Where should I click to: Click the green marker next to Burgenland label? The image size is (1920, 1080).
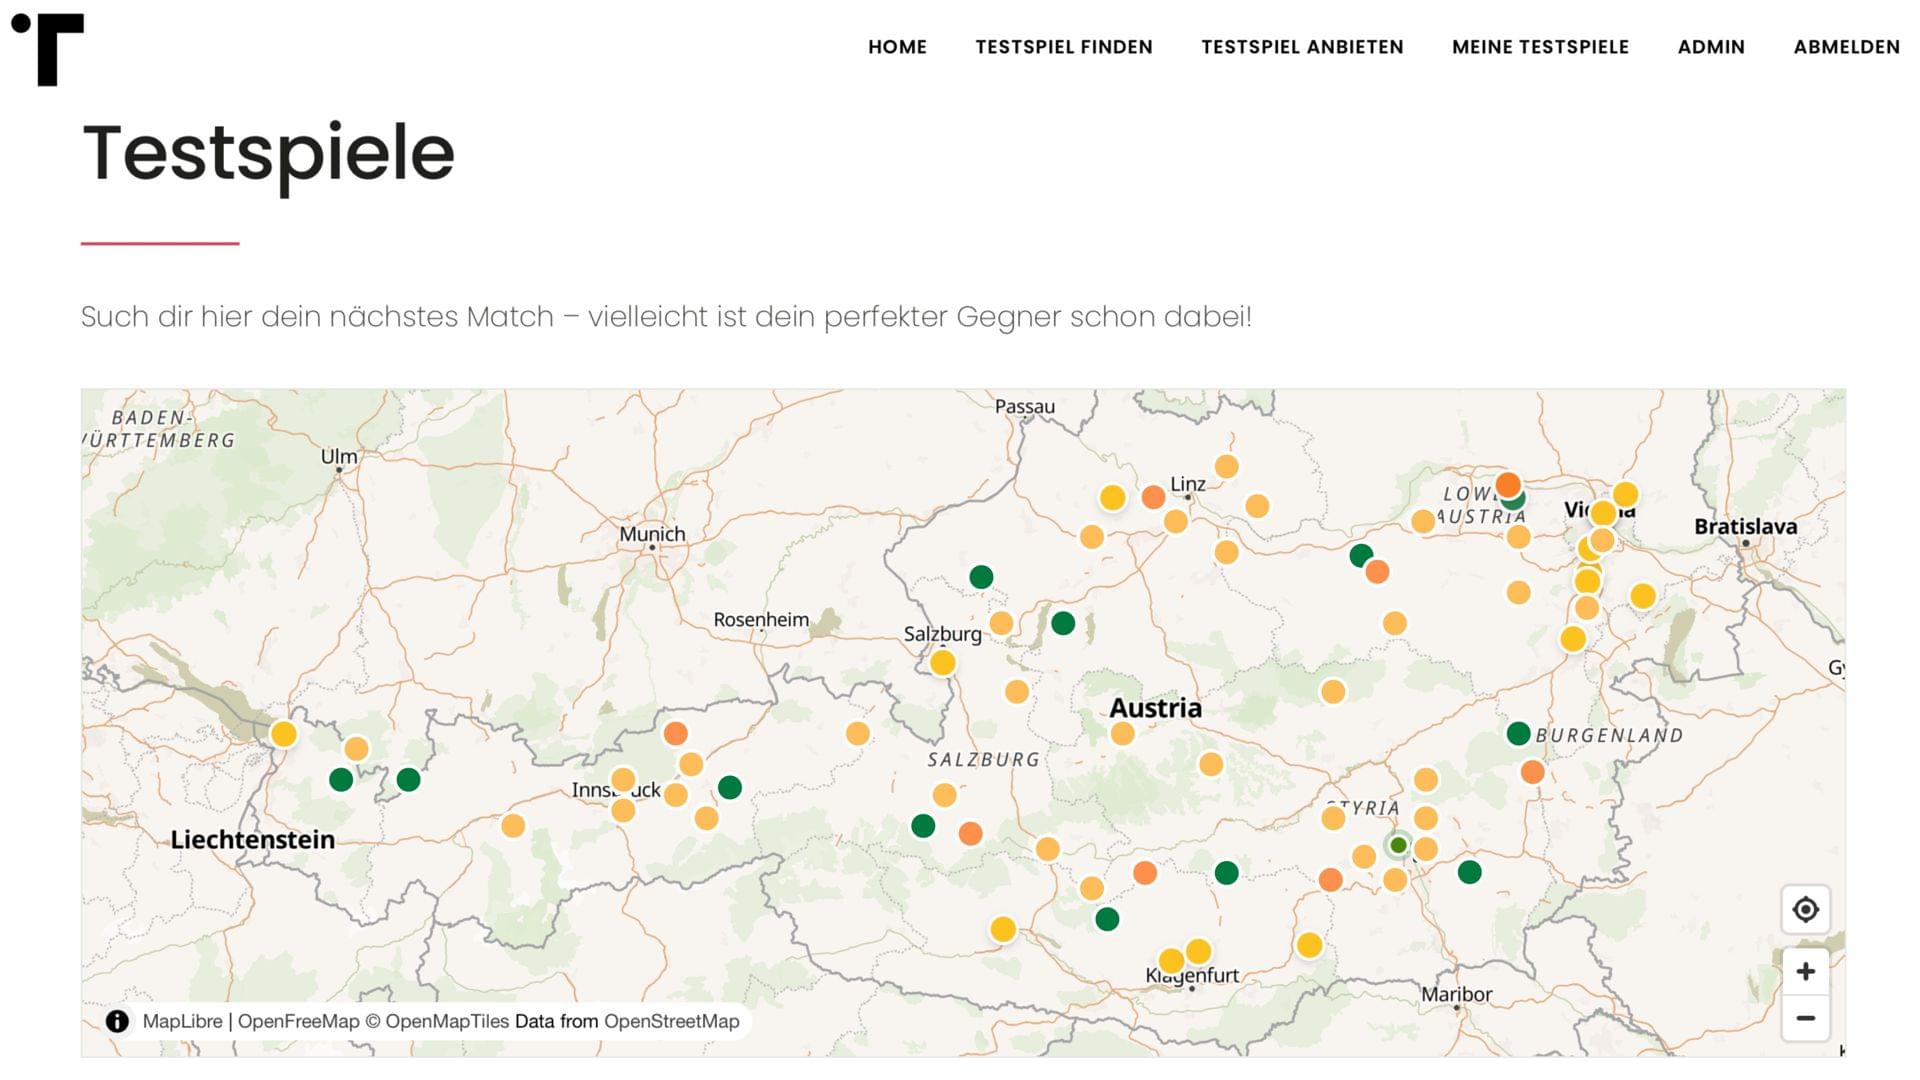[1518, 734]
